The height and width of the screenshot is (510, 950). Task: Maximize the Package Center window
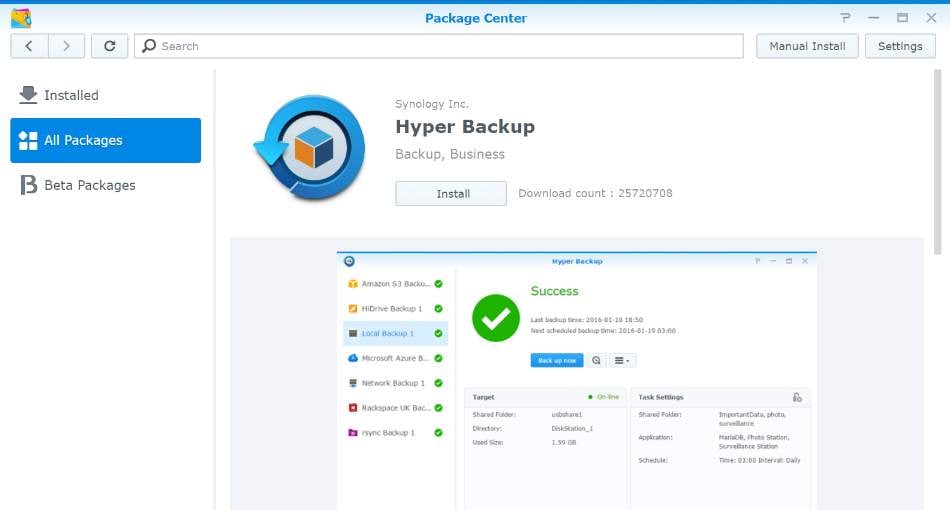902,18
